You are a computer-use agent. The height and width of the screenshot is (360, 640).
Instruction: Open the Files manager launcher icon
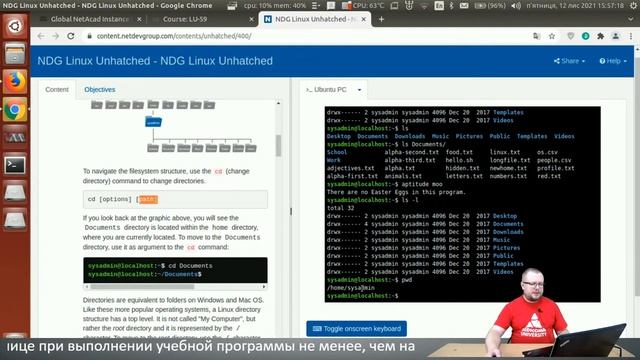click(15, 54)
